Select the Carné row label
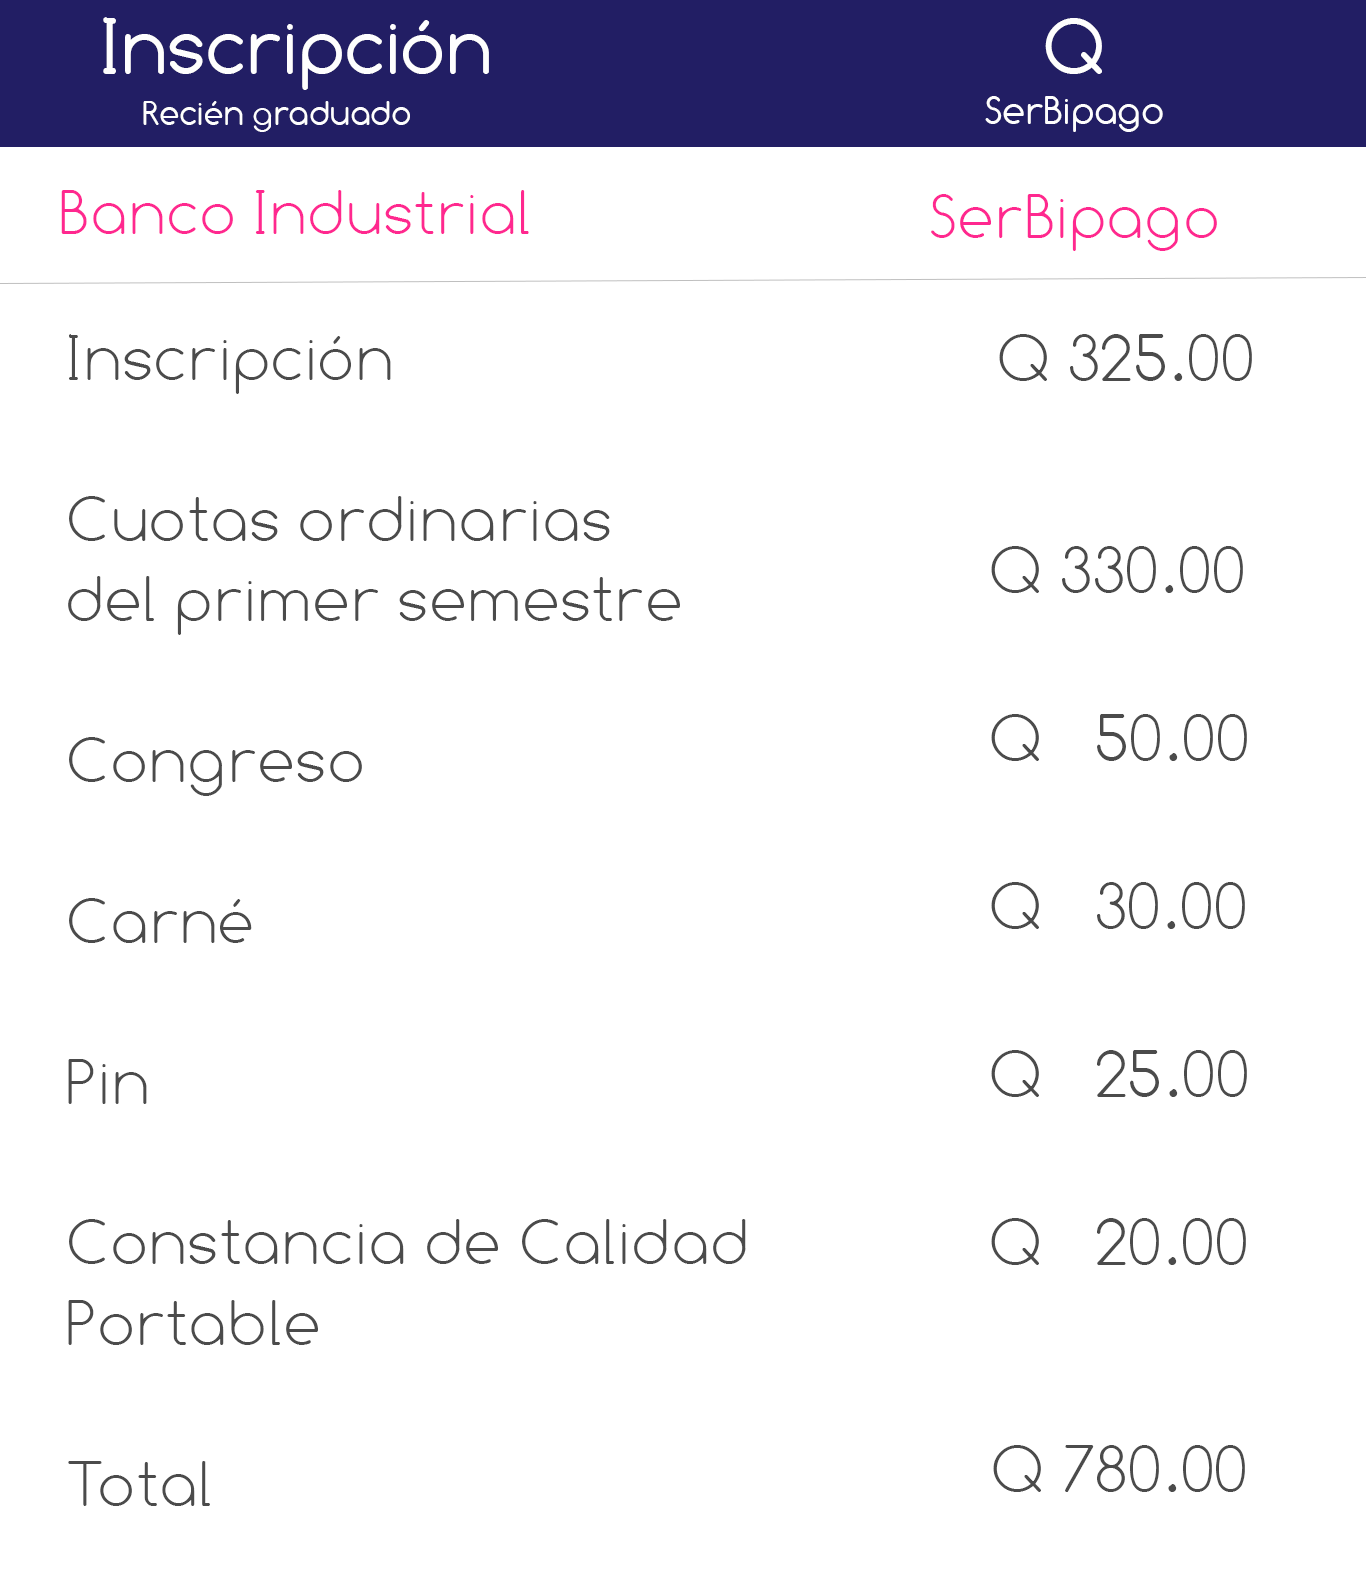Screen dimensions: 1366x1586 159,920
